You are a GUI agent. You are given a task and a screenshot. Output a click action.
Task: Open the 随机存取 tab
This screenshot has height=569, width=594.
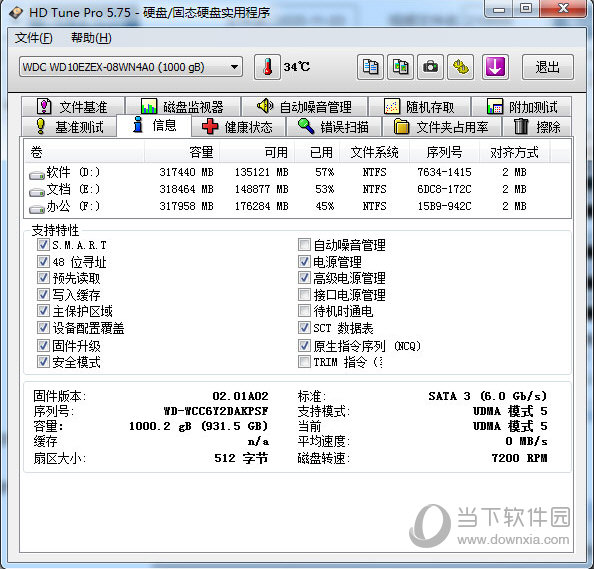[419, 106]
